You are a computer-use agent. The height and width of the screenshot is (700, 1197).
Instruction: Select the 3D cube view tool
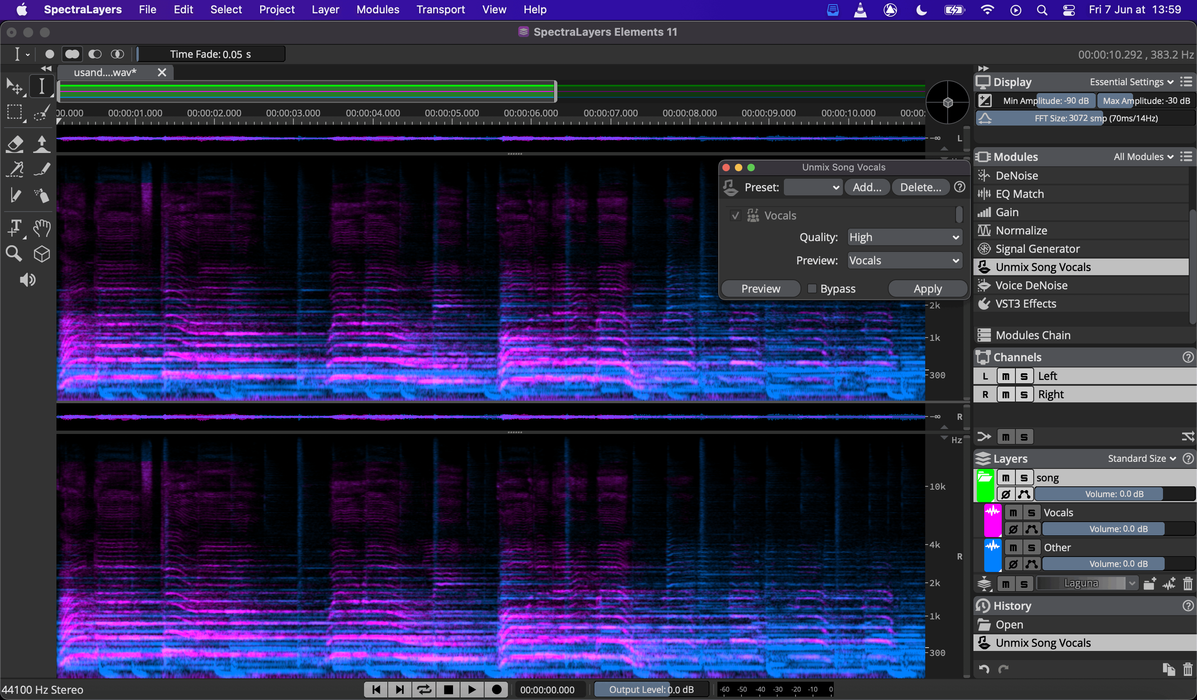point(42,254)
